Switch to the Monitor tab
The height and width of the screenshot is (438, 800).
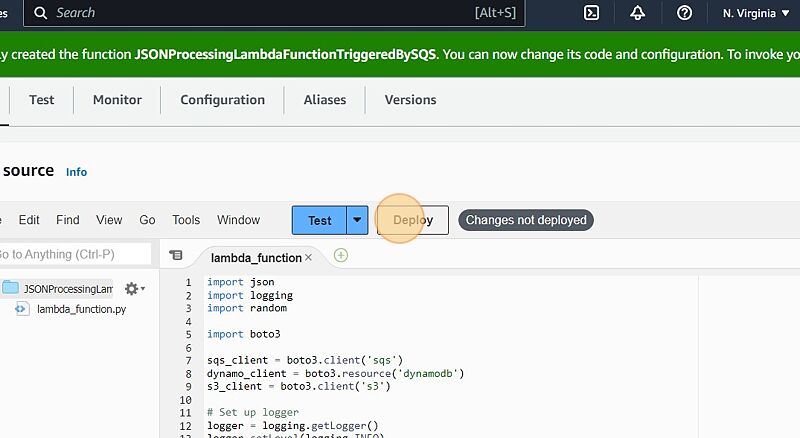click(117, 100)
